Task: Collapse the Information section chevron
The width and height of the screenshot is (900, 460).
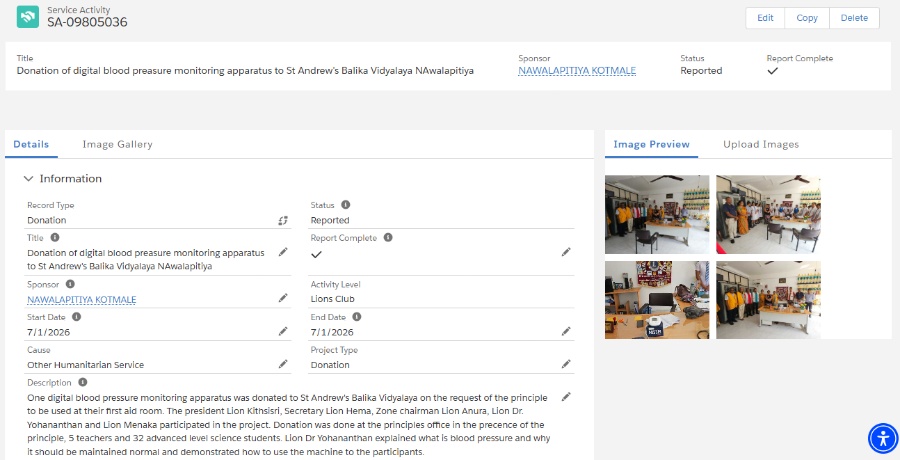Action: click(28, 179)
